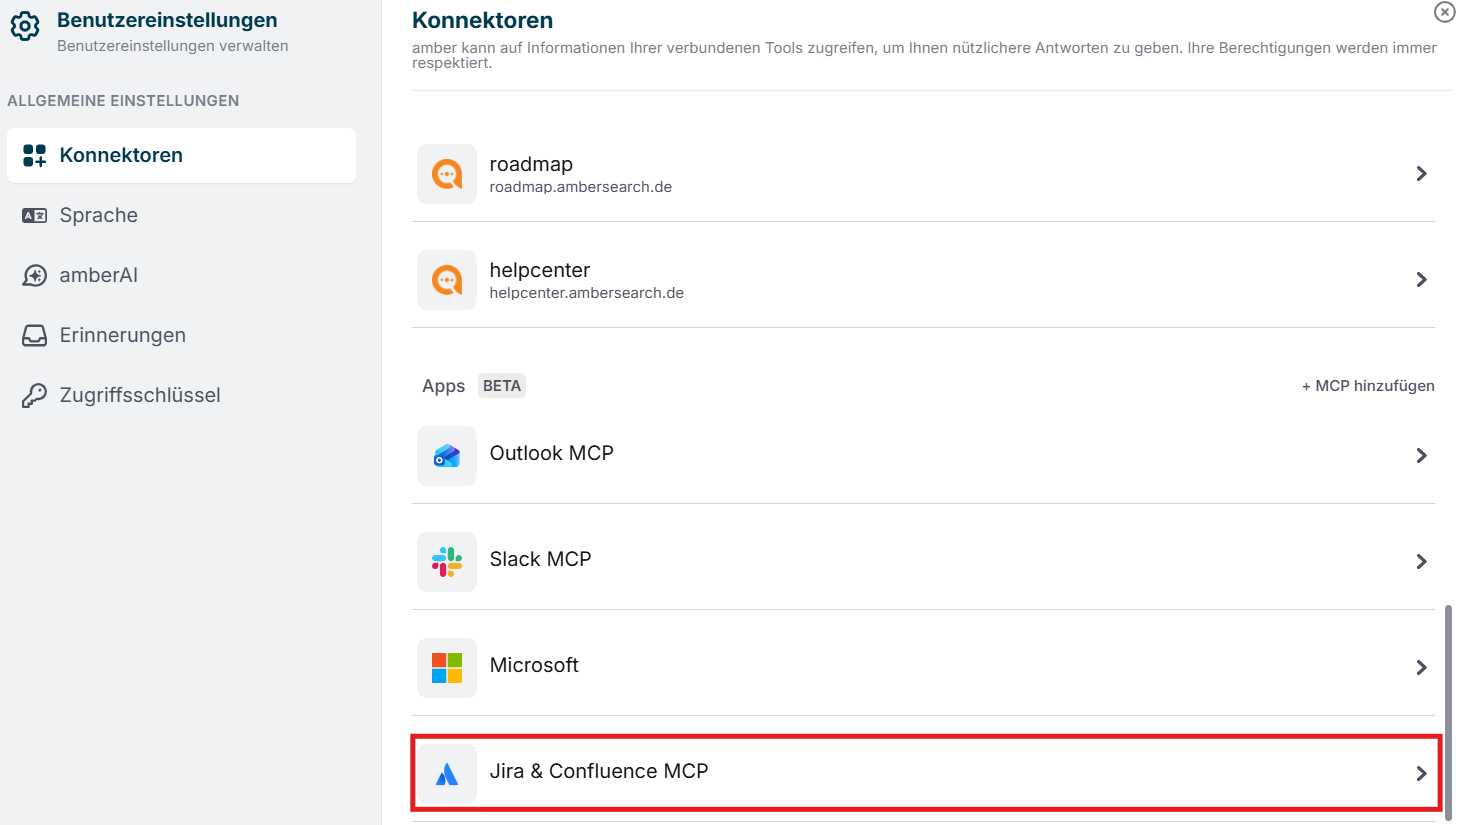Click the Slack MCP label
The width and height of the screenshot is (1460, 825).
pos(541,559)
